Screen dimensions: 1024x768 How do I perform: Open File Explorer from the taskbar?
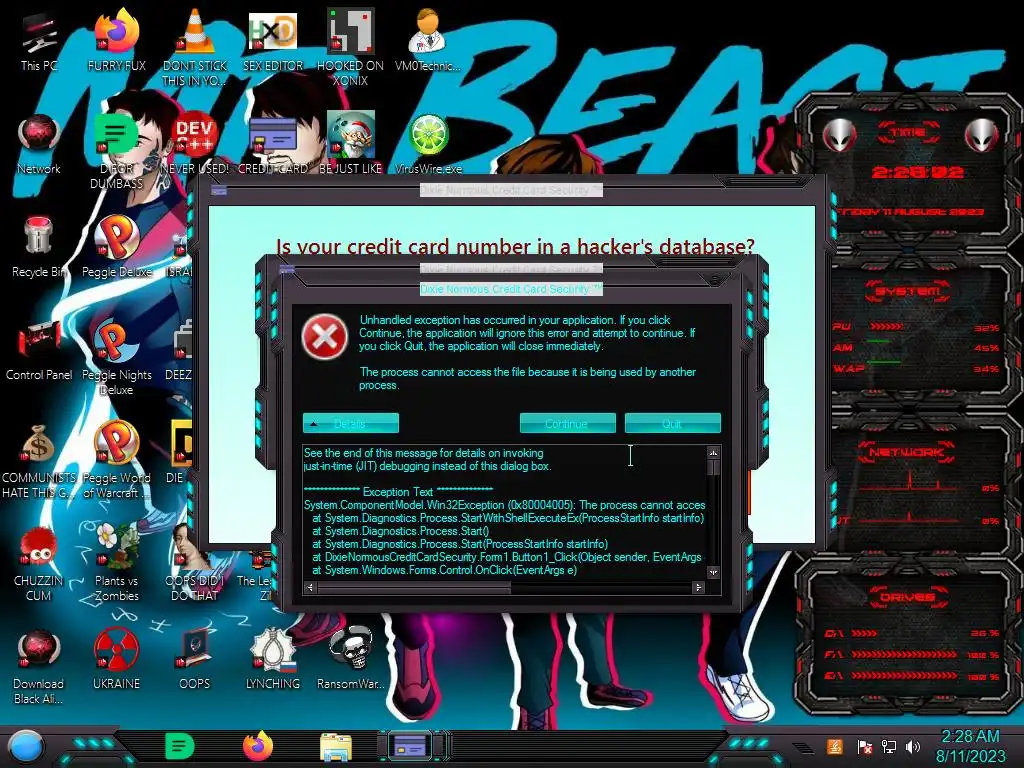[x=336, y=747]
